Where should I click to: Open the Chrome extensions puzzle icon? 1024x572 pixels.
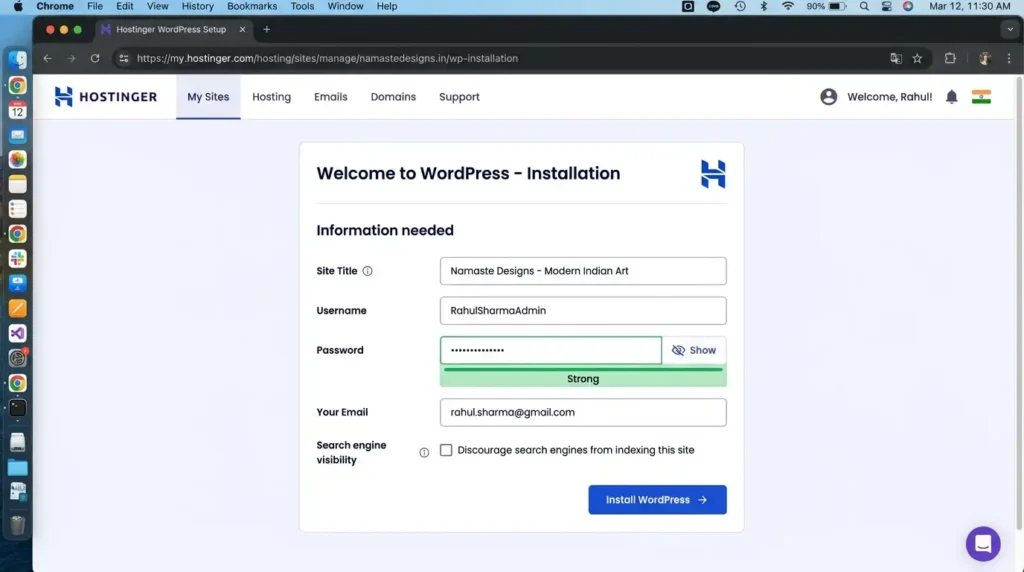950,58
